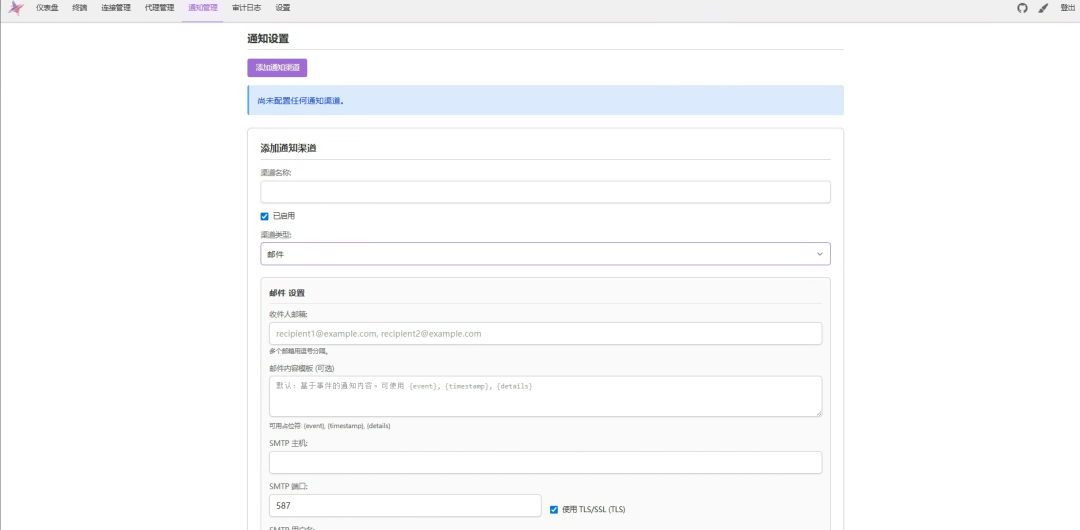The image size is (1080, 530).
Task: Click the 邮件内容模板 textarea
Action: [x=545, y=396]
